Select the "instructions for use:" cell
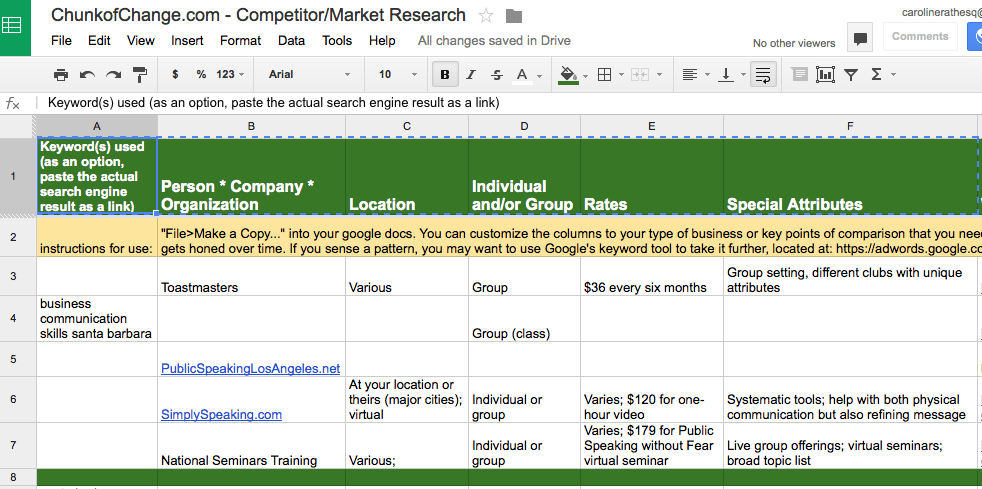Viewport: 982px width, 489px height. point(97,237)
